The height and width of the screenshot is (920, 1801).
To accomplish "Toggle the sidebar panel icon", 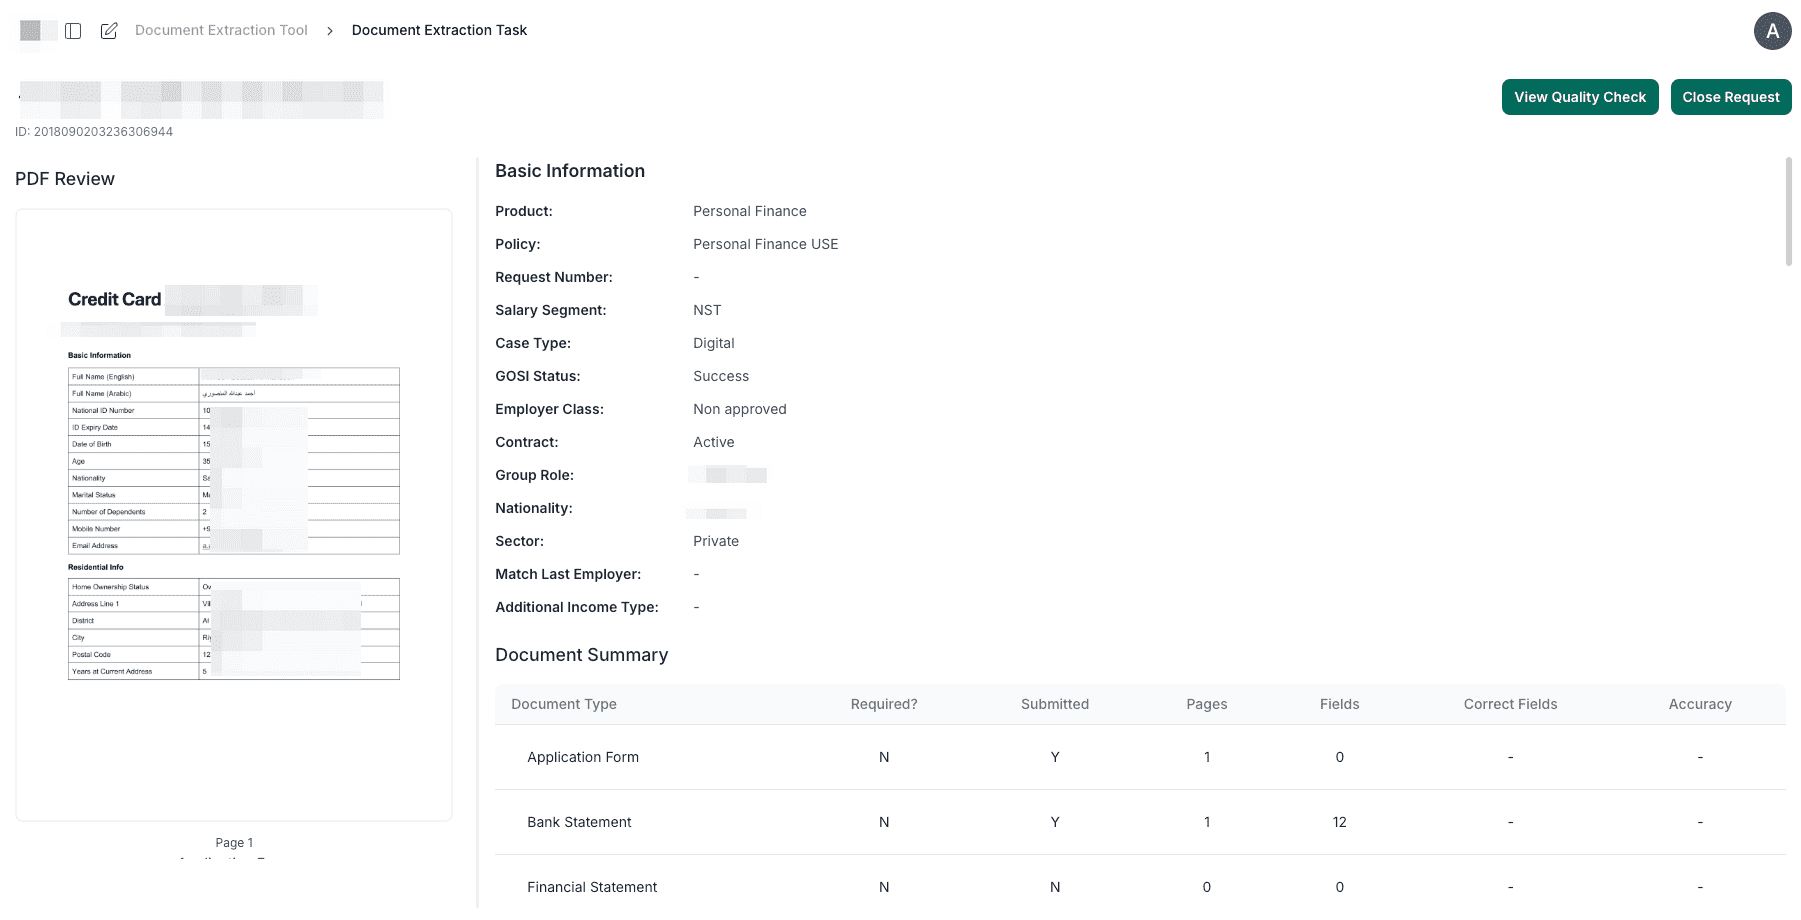I will (x=73, y=31).
